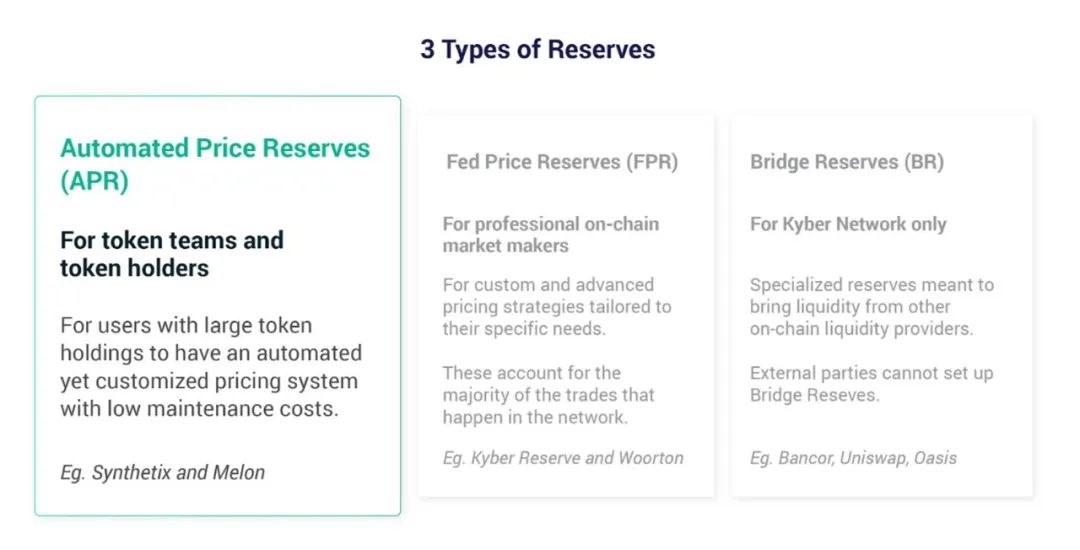Click 'For token teams and token holders' subtitle

pos(172,254)
